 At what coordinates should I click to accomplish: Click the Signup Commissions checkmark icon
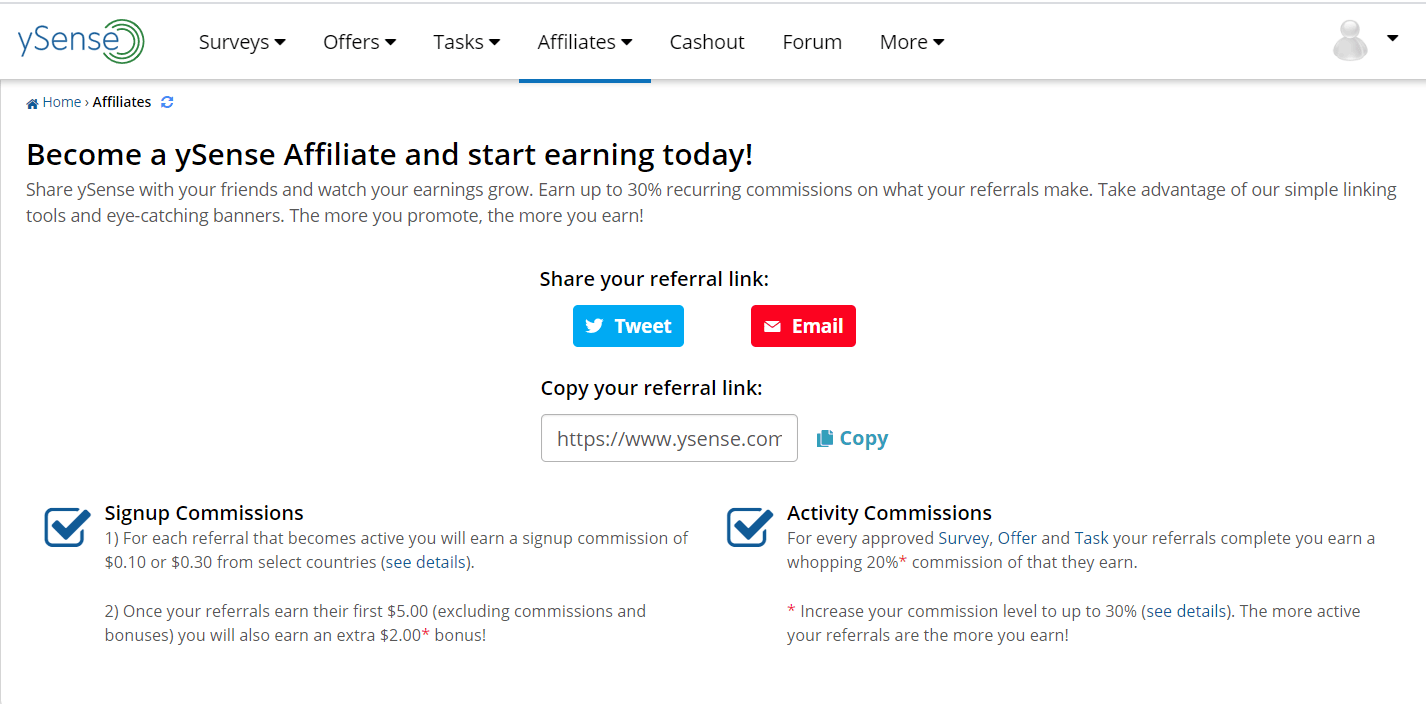(x=68, y=527)
